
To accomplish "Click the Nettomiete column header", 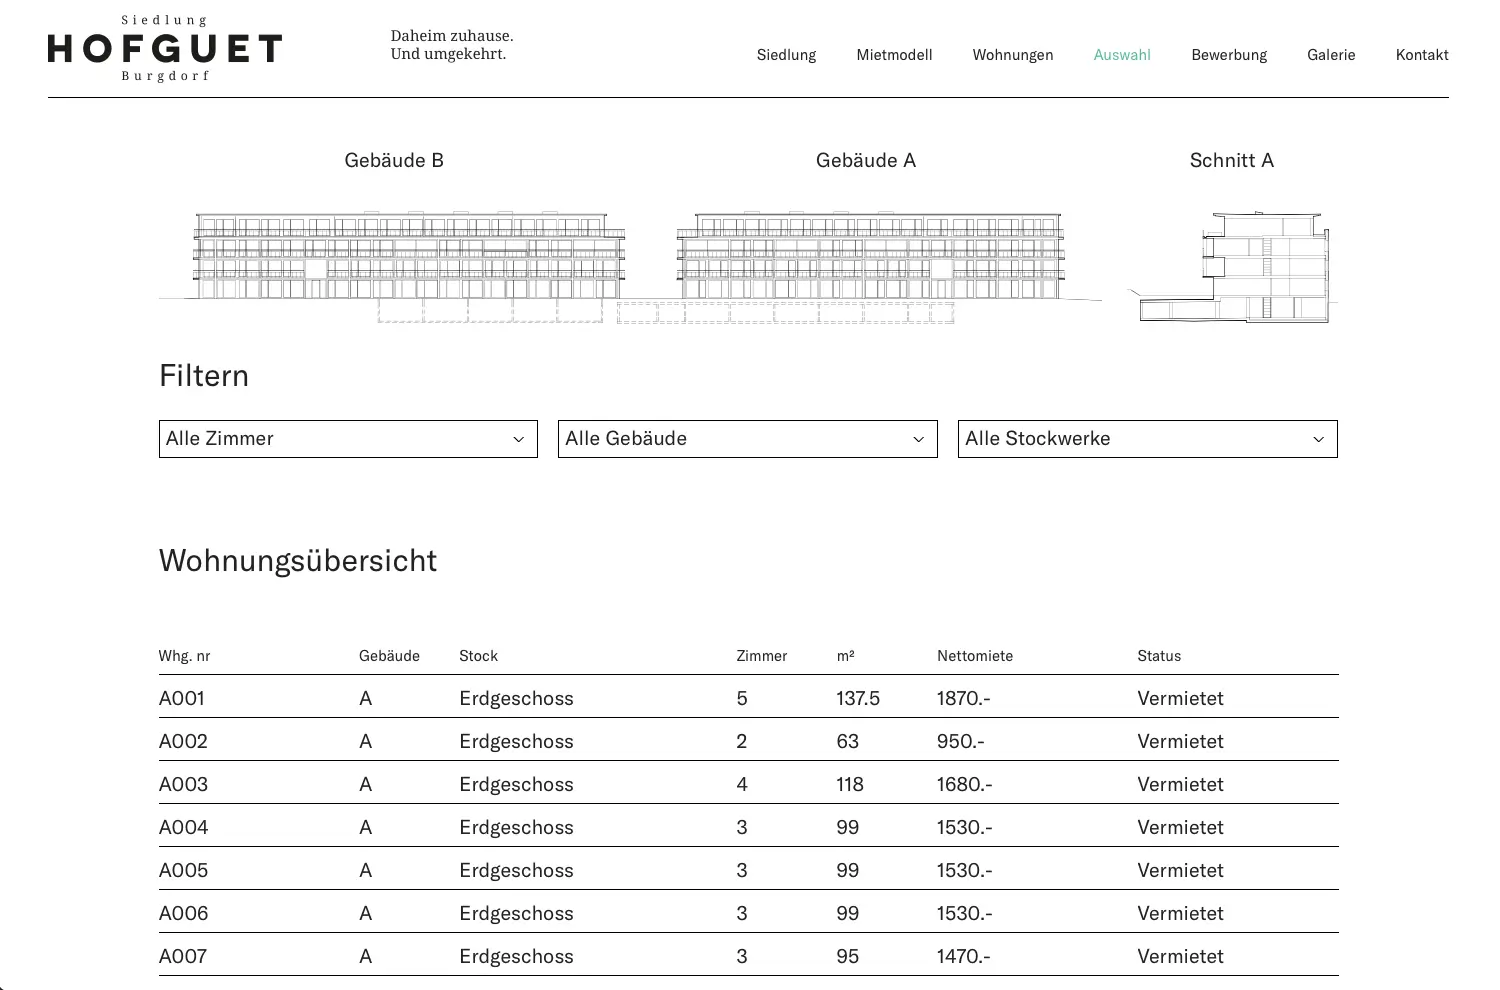I will coord(974,656).
